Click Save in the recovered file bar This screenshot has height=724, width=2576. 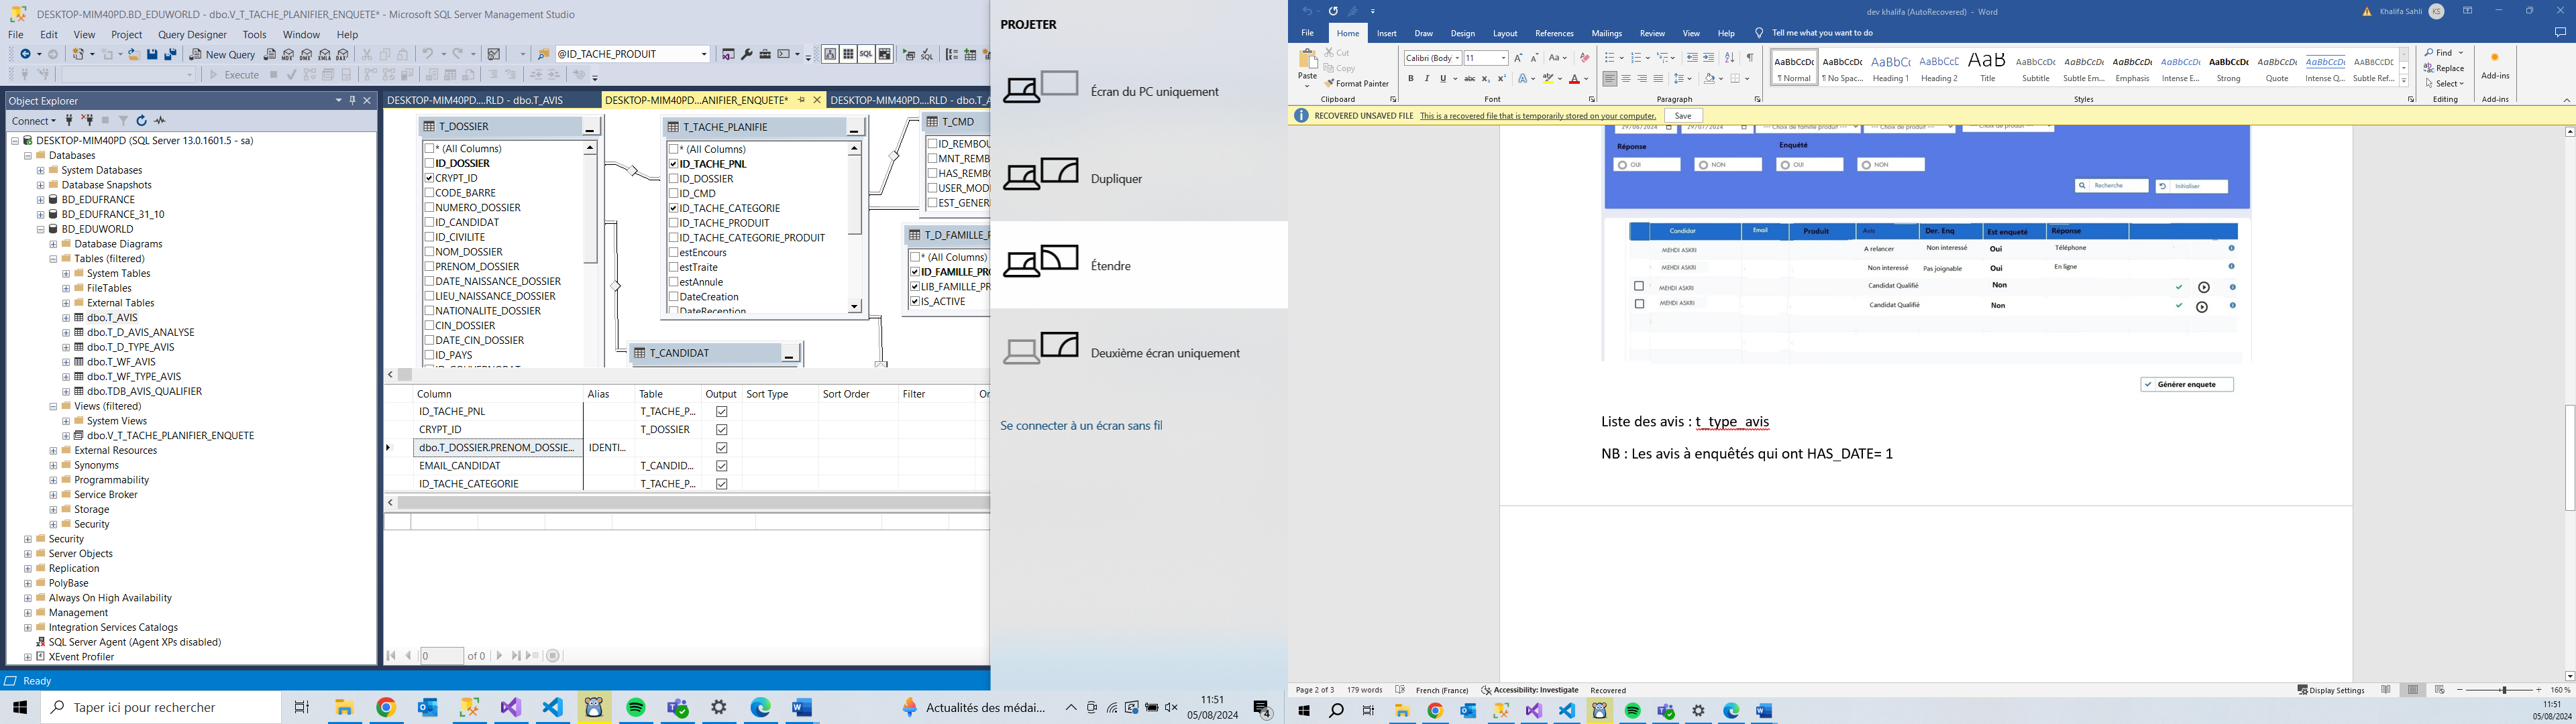tap(1683, 116)
